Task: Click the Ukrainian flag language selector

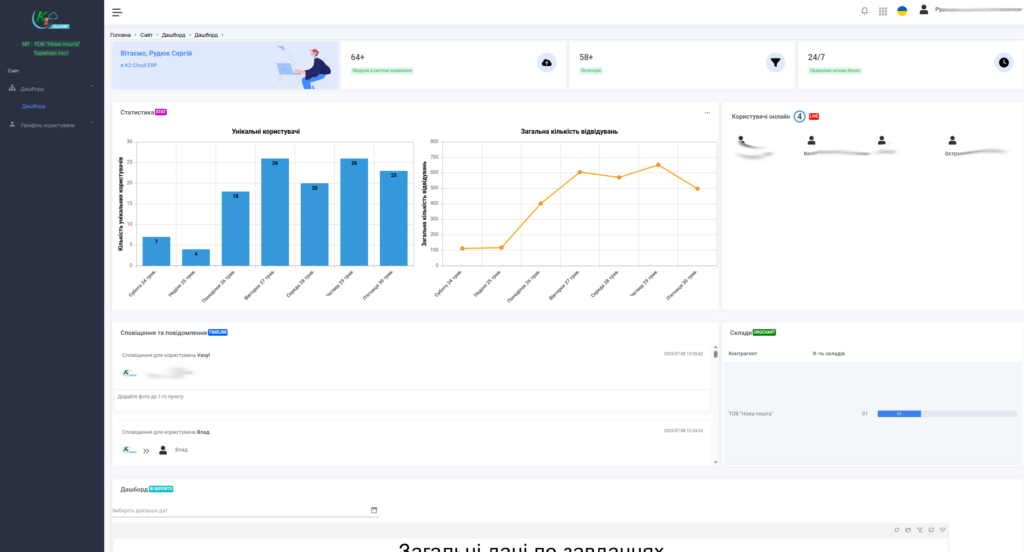Action: 902,11
